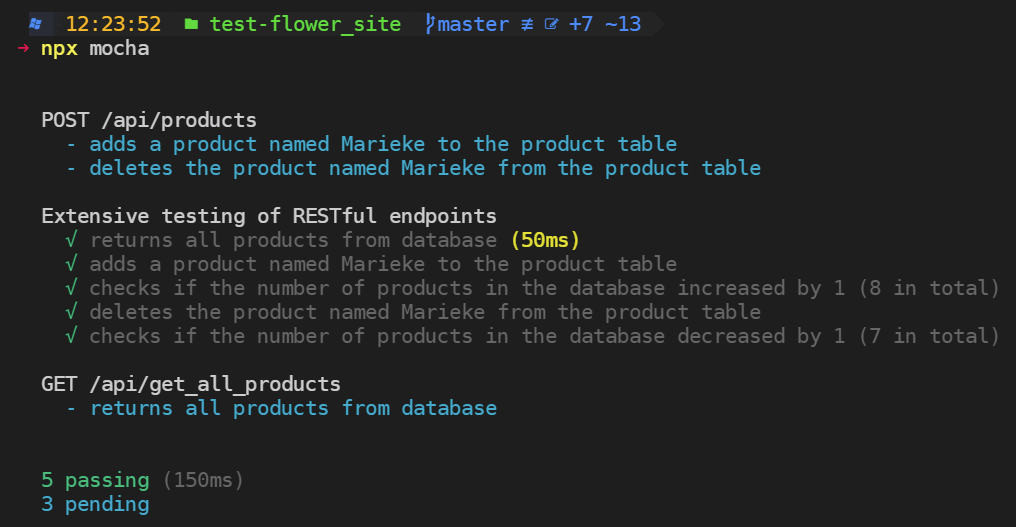The height and width of the screenshot is (527, 1016).
Task: Click the 5 passing summary line
Action: click(x=143, y=480)
